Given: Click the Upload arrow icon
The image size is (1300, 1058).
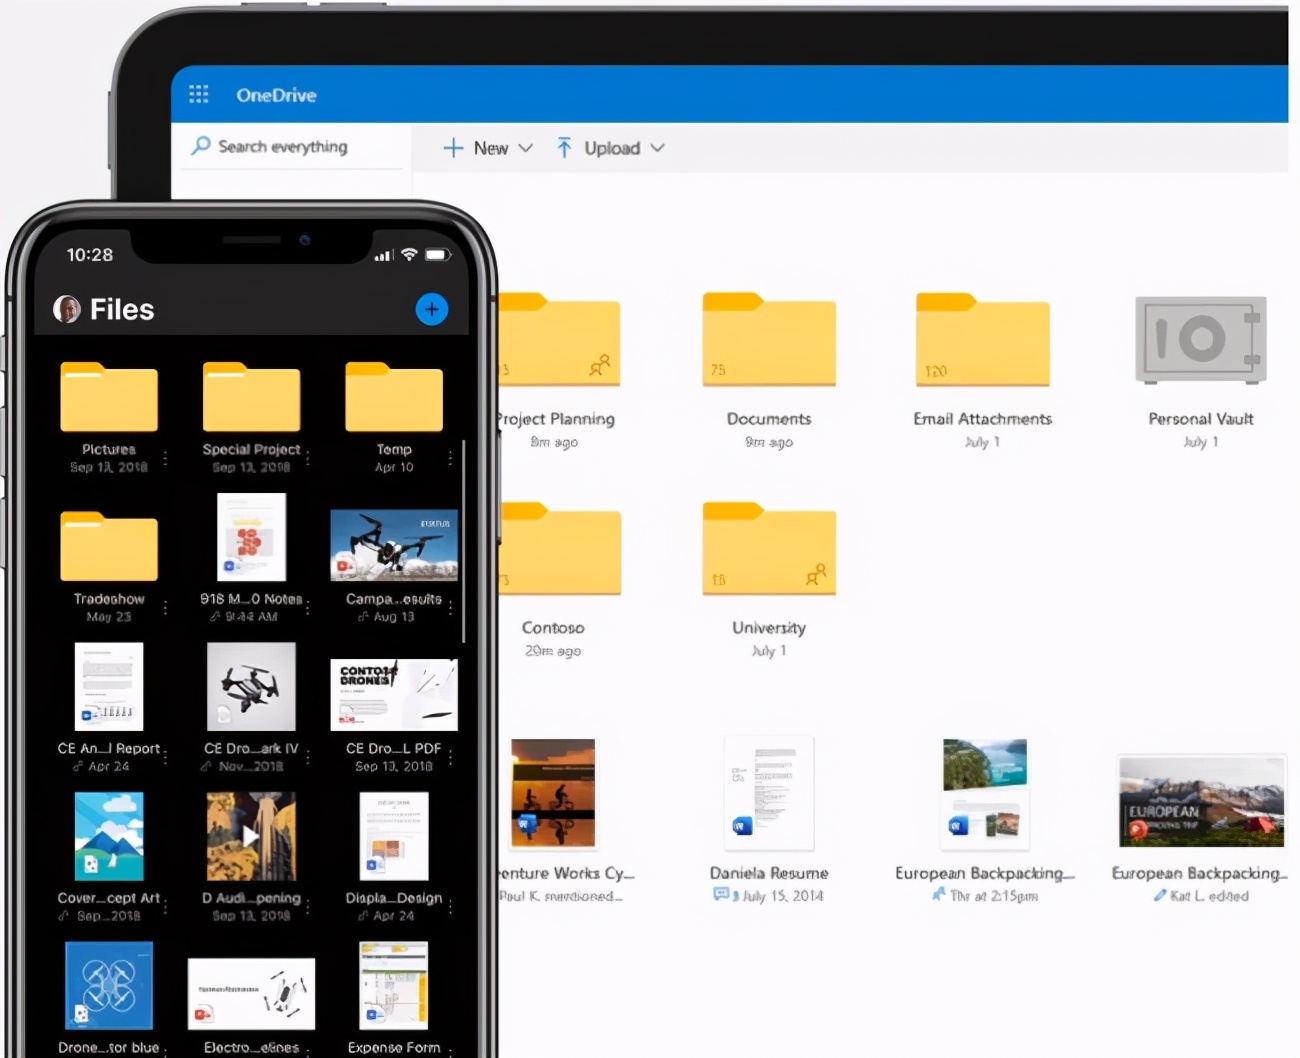Looking at the screenshot, I should click(x=564, y=147).
